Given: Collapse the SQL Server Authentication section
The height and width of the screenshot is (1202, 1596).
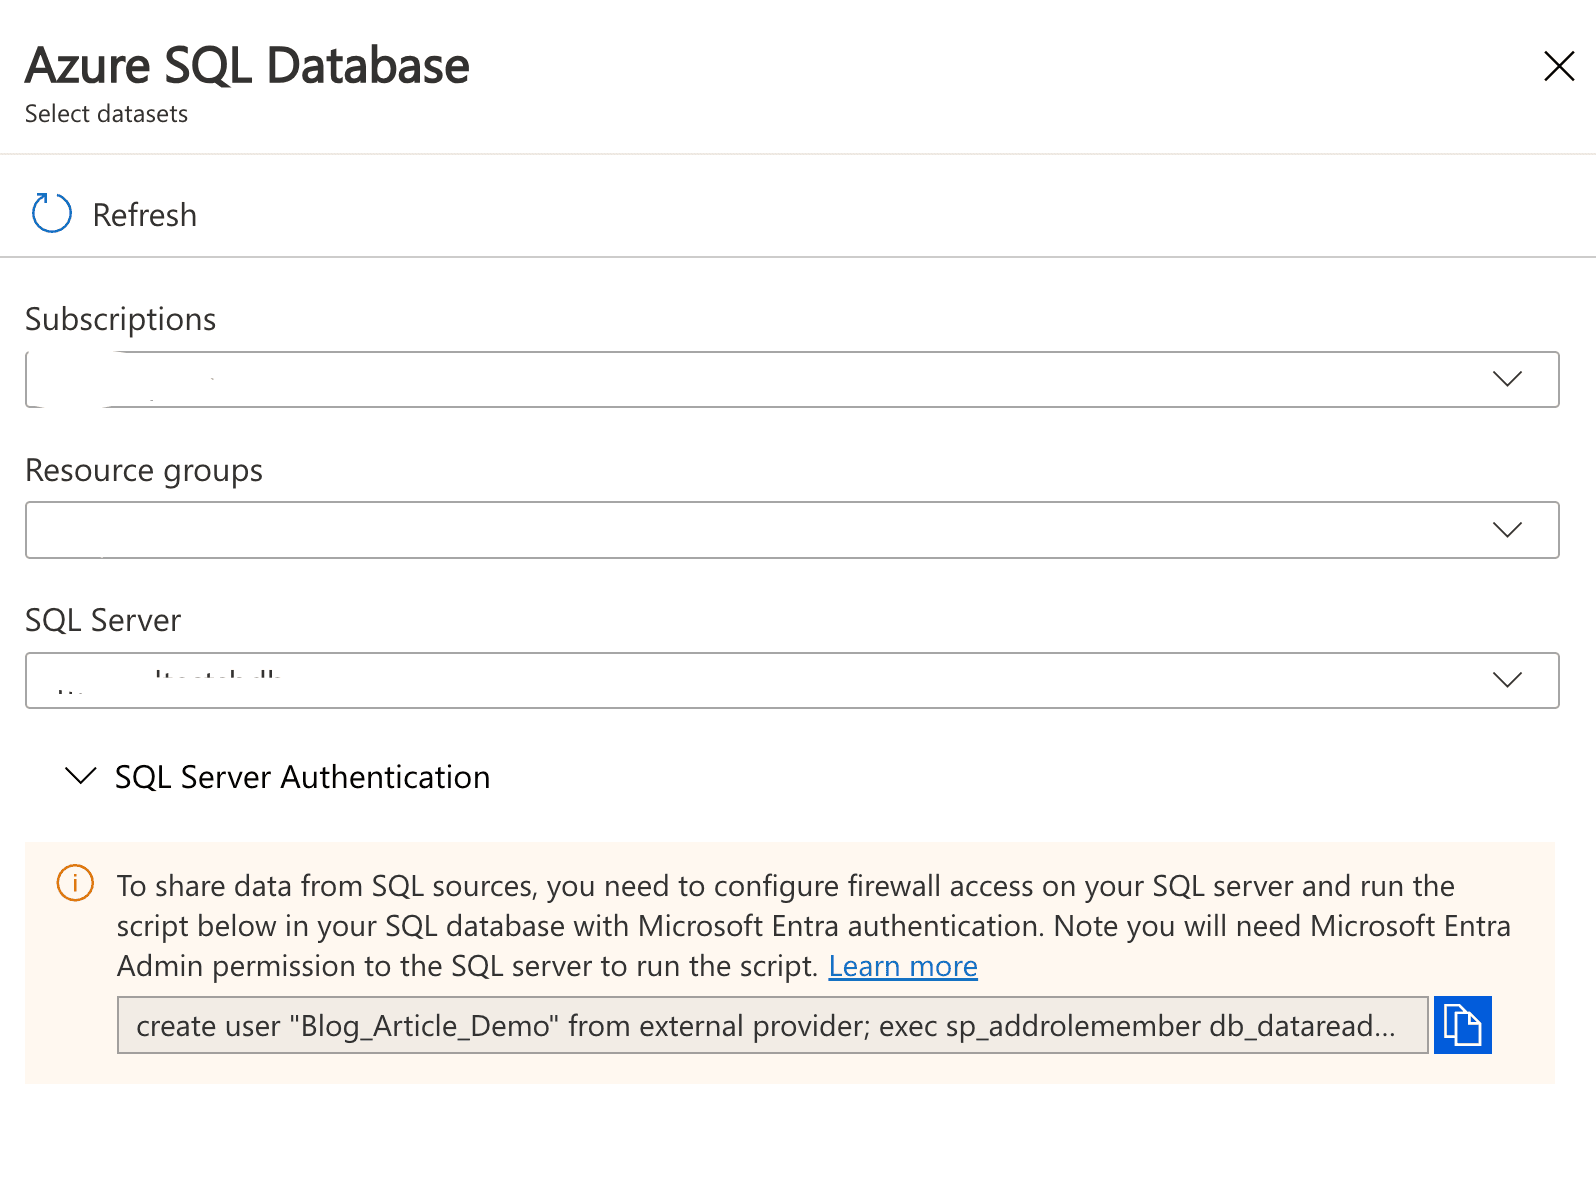Looking at the screenshot, I should 80,776.
